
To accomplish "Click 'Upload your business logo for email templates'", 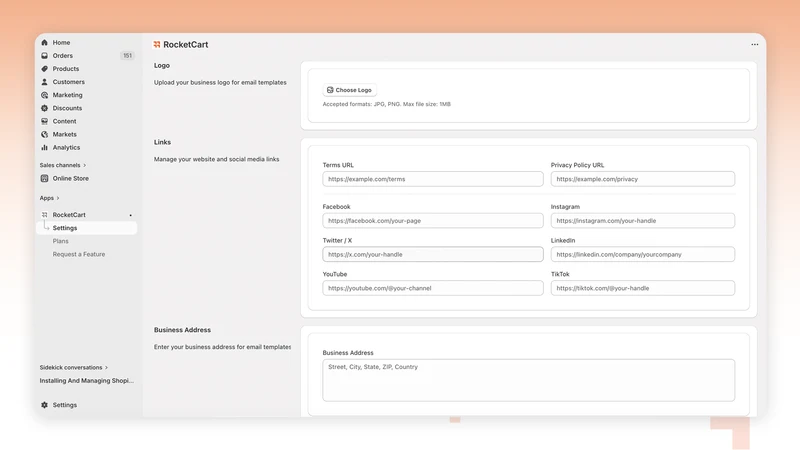I will point(220,82).
